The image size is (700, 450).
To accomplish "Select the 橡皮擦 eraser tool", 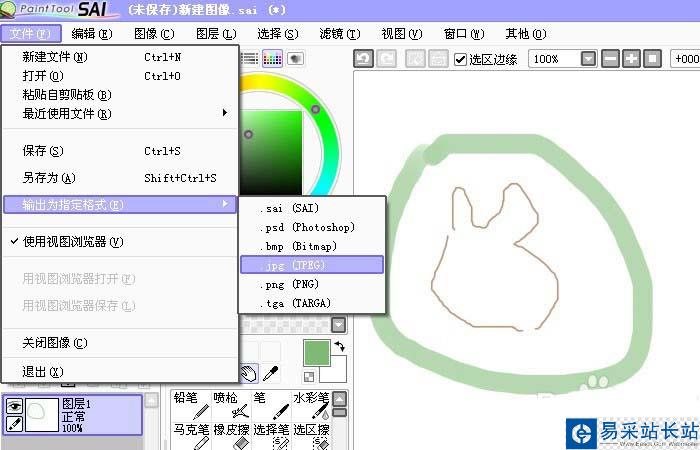I will pyautogui.click(x=231, y=436).
